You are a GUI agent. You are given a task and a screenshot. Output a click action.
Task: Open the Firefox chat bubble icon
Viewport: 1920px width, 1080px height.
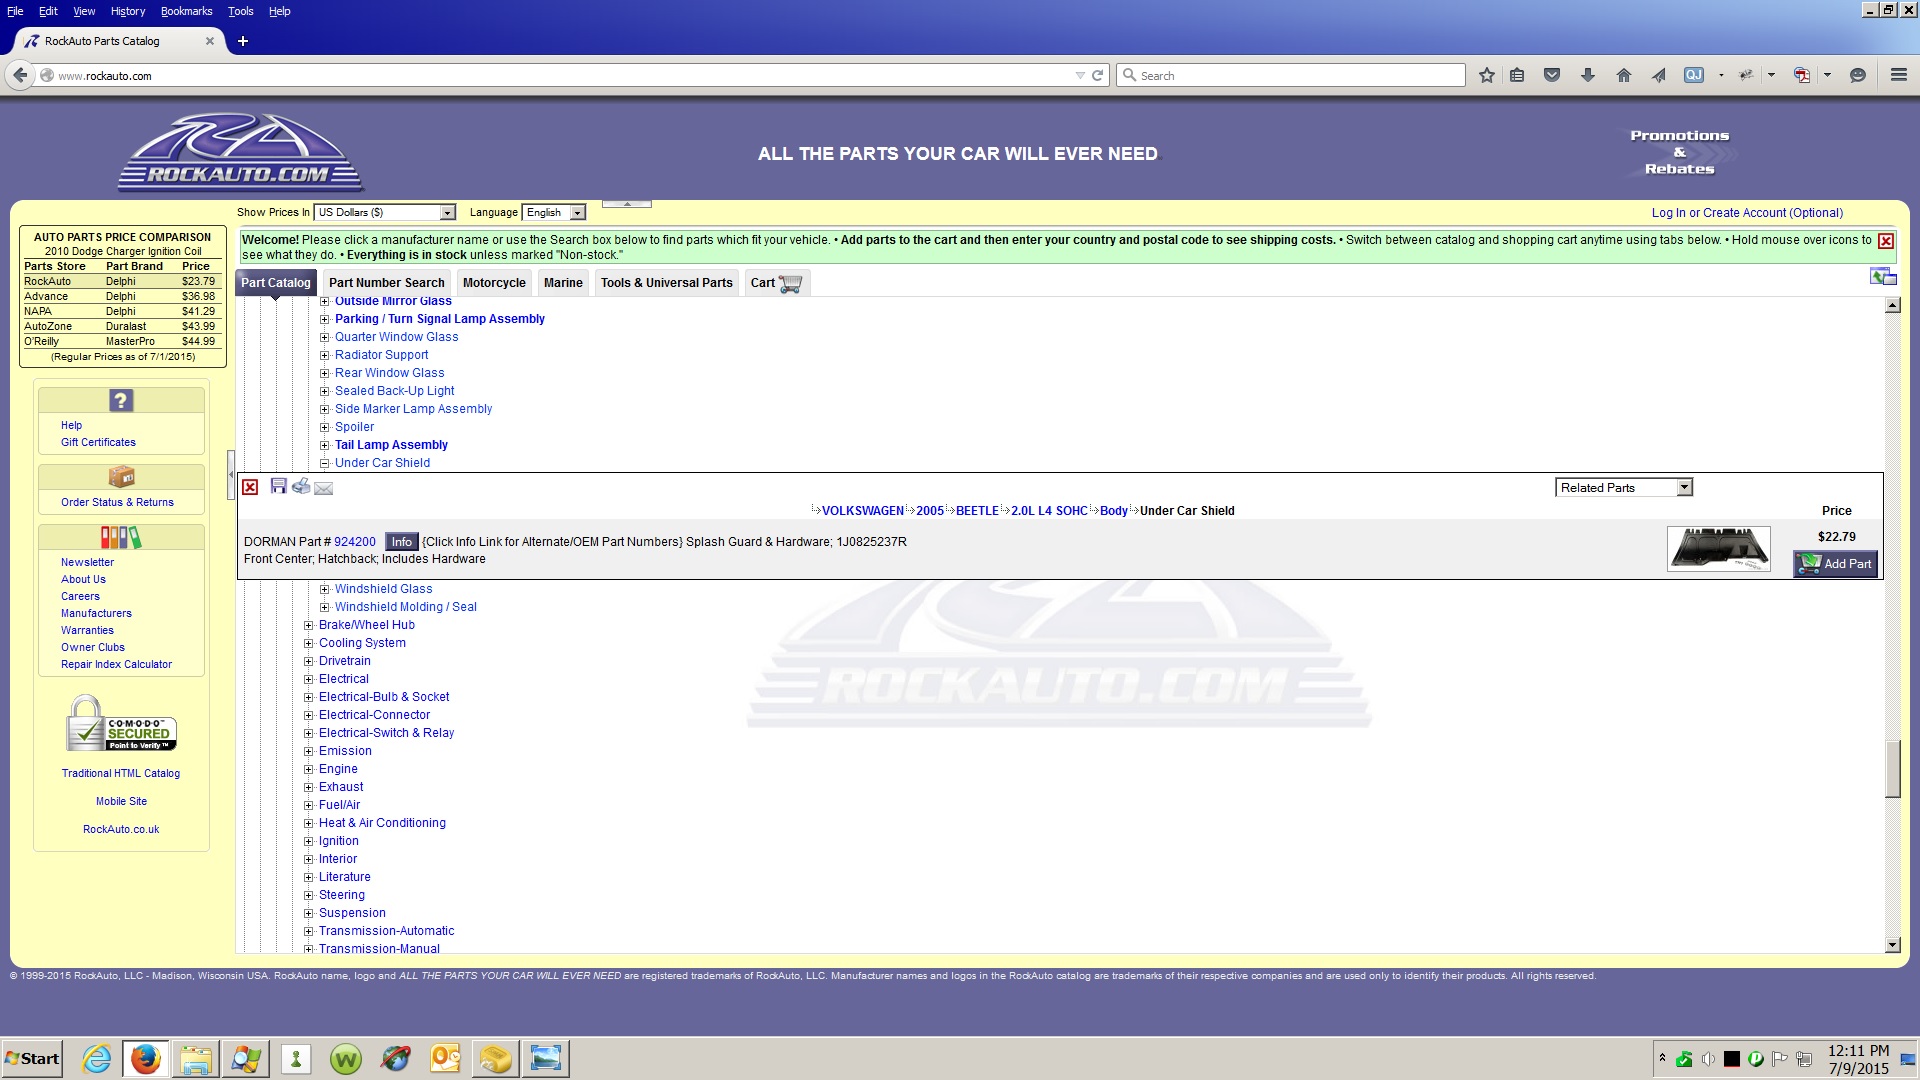1858,75
